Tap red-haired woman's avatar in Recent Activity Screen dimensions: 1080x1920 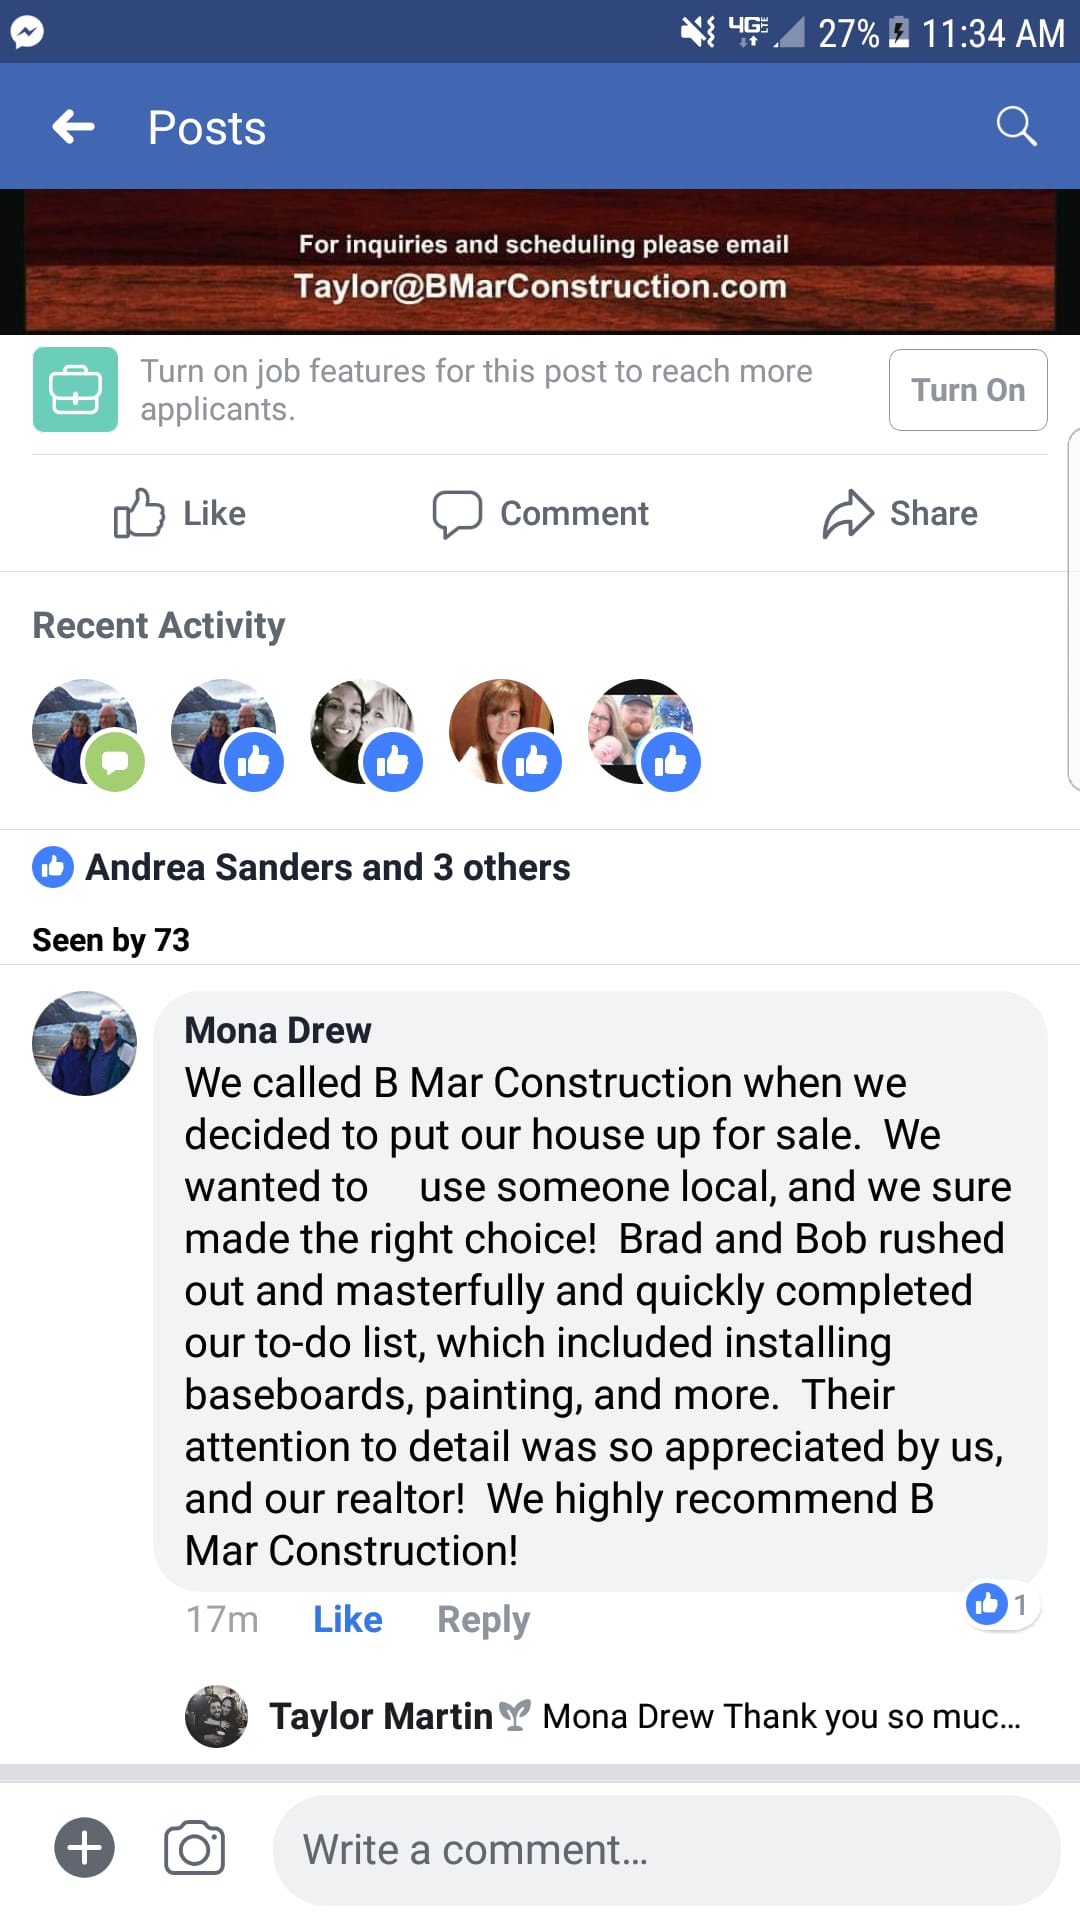pyautogui.click(x=502, y=732)
